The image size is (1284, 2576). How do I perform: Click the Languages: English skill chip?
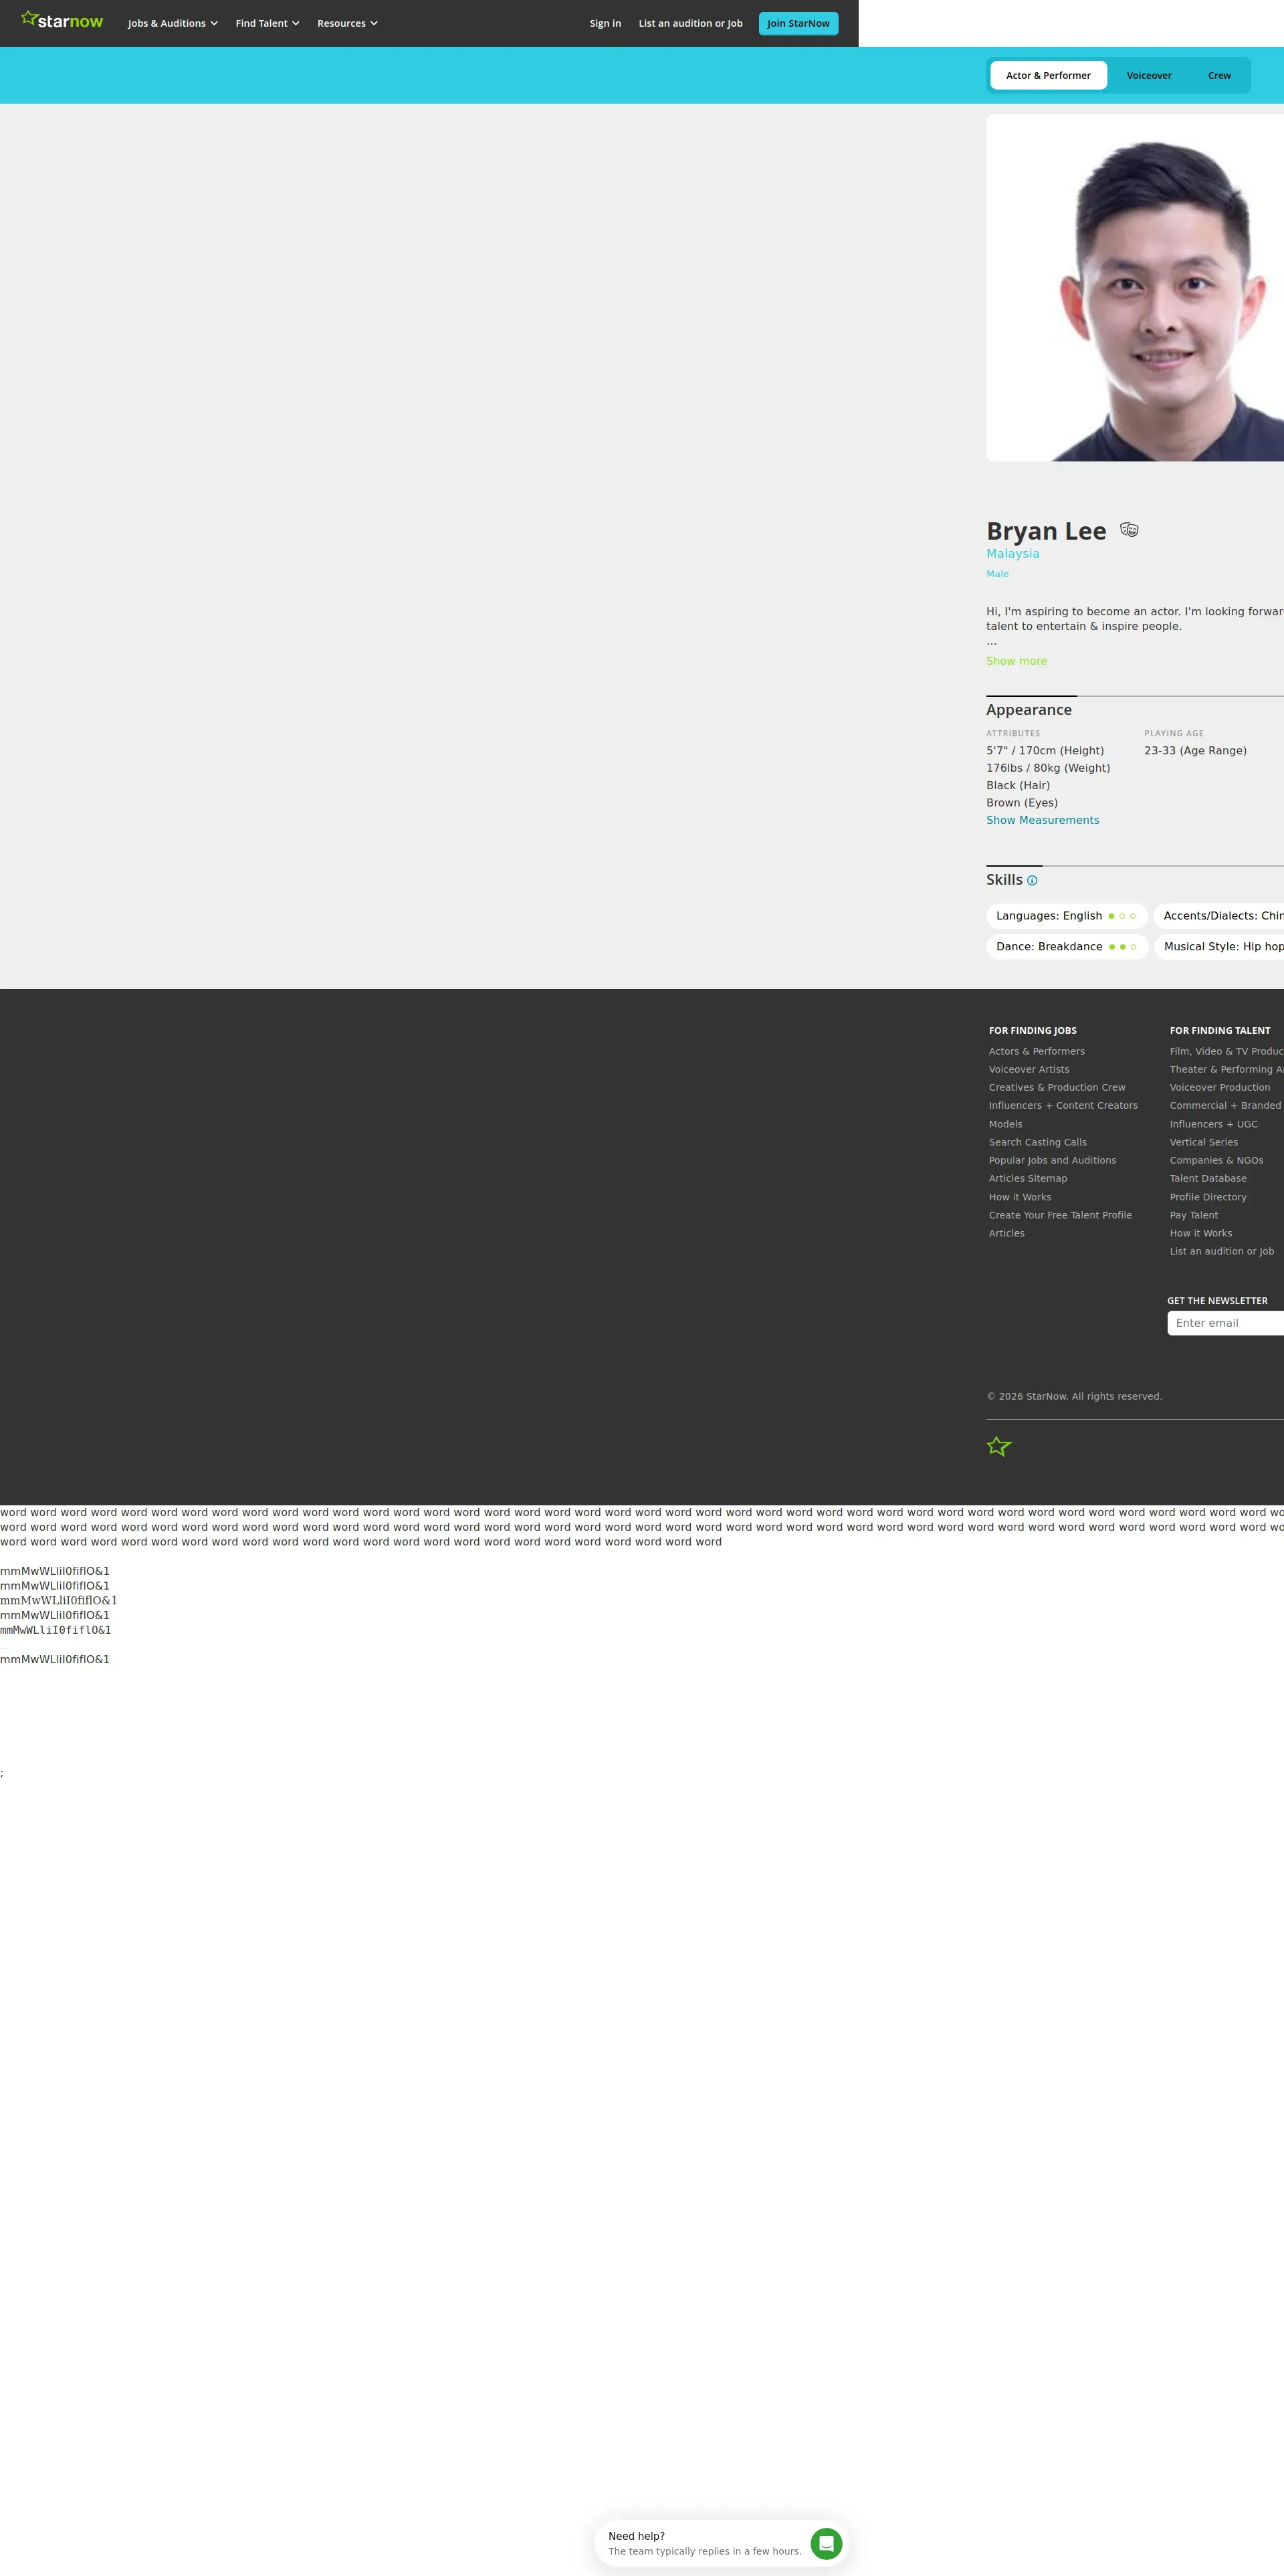coord(1065,916)
